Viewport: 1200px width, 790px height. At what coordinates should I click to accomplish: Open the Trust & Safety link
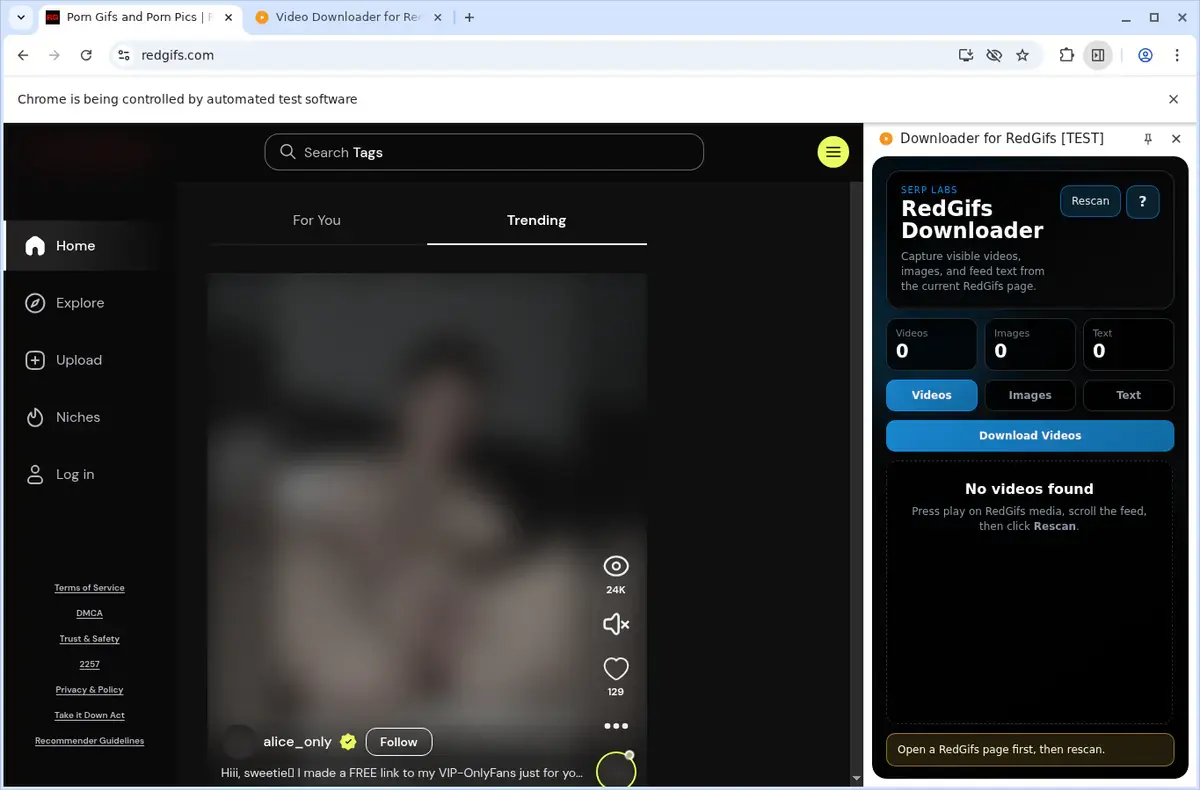pos(89,639)
